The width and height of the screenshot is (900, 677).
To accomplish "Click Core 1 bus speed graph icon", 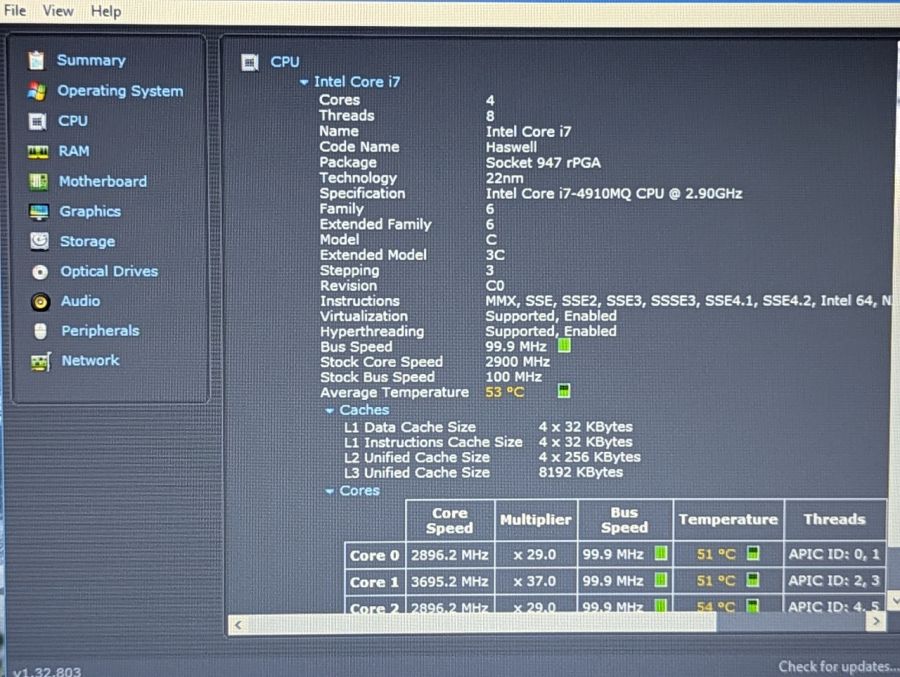I will 661,580.
